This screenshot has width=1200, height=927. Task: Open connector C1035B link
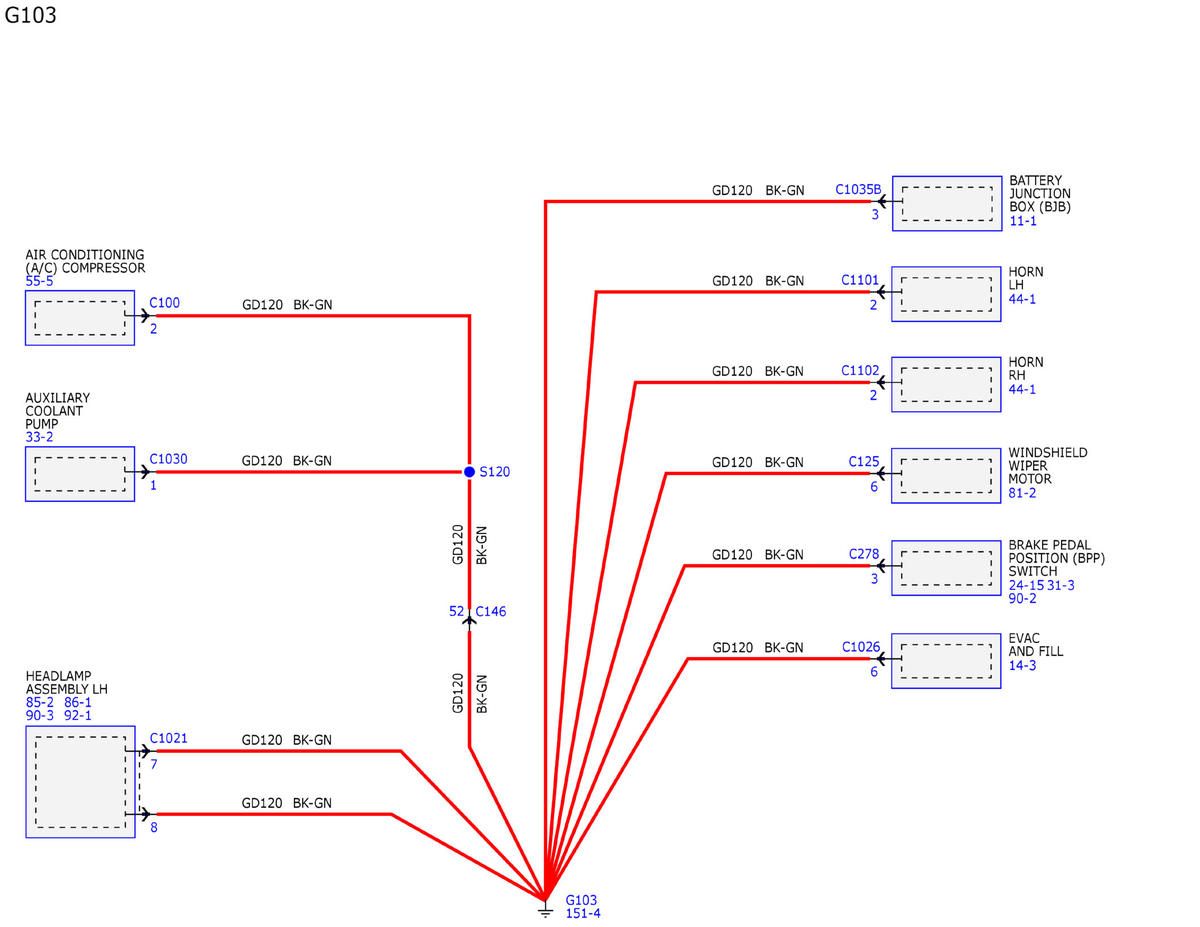tap(858, 189)
